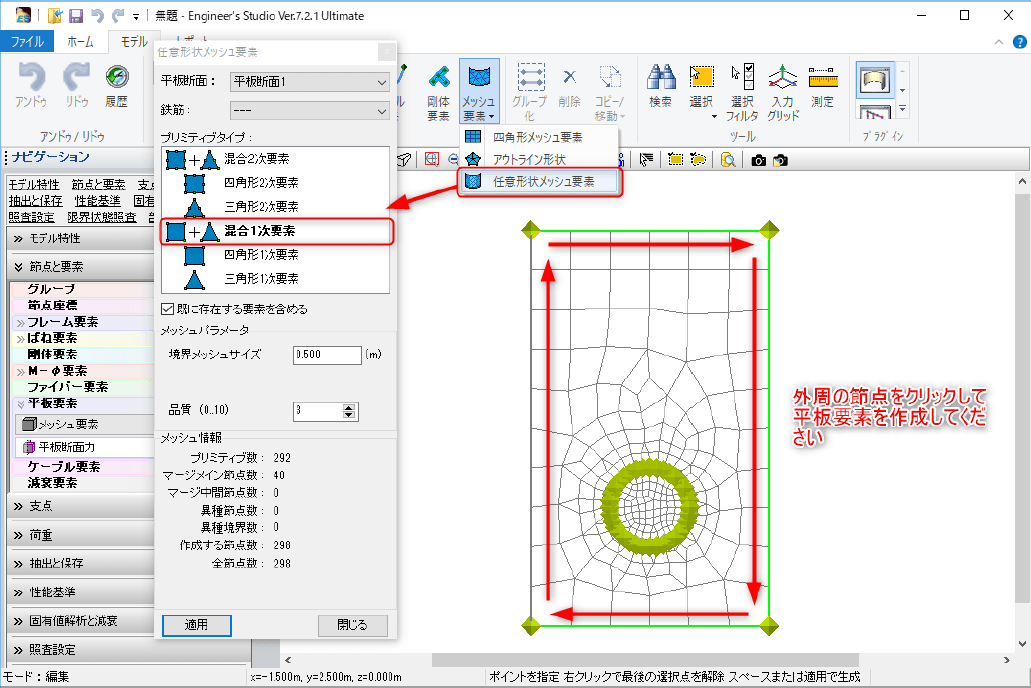Viewport: 1031px width, 688px height.
Task: Click the 品質 spinner stepper
Action: click(x=349, y=411)
